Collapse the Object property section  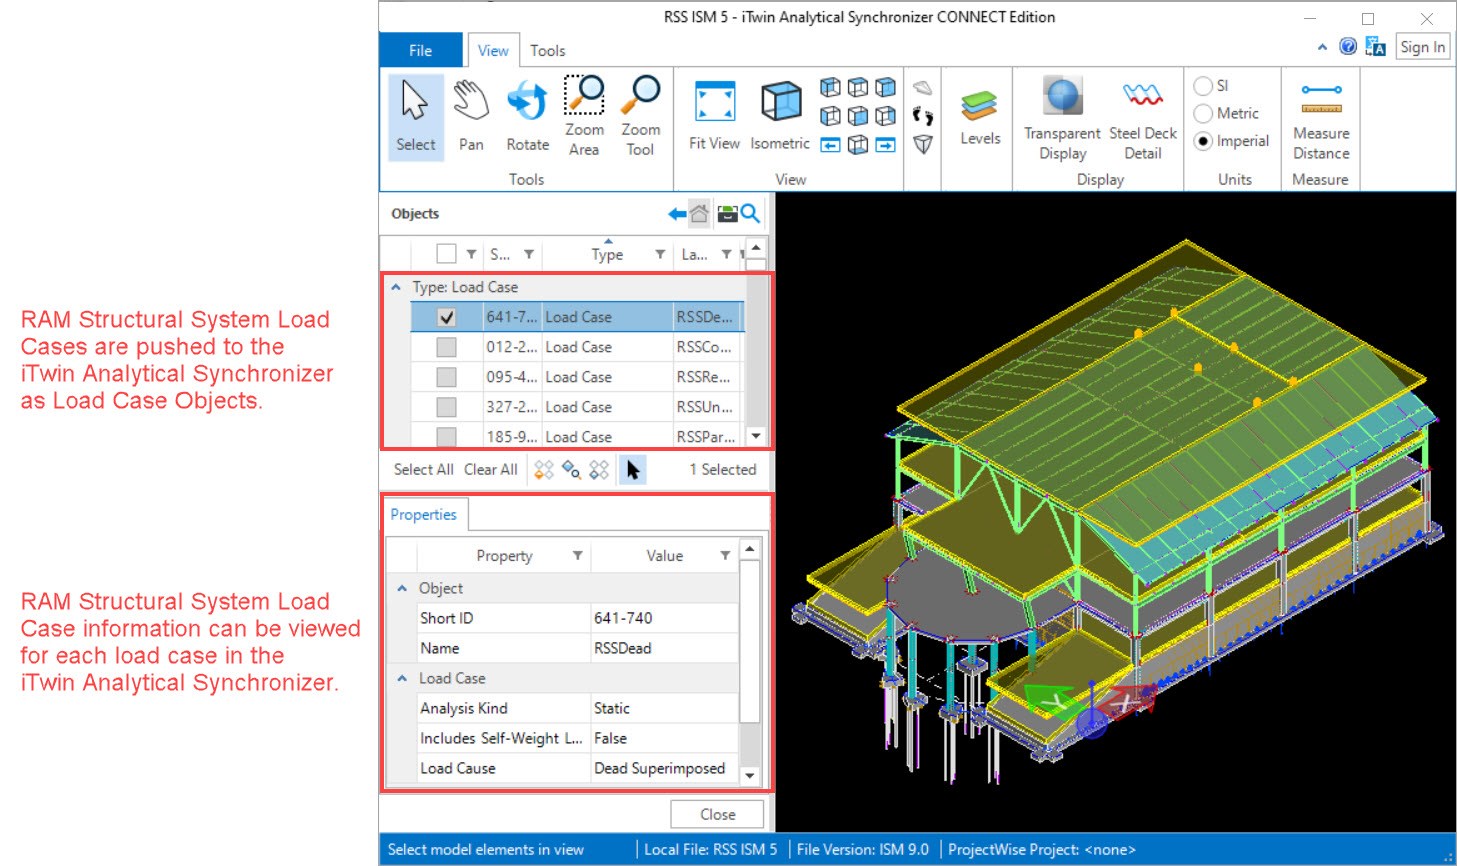tap(402, 588)
